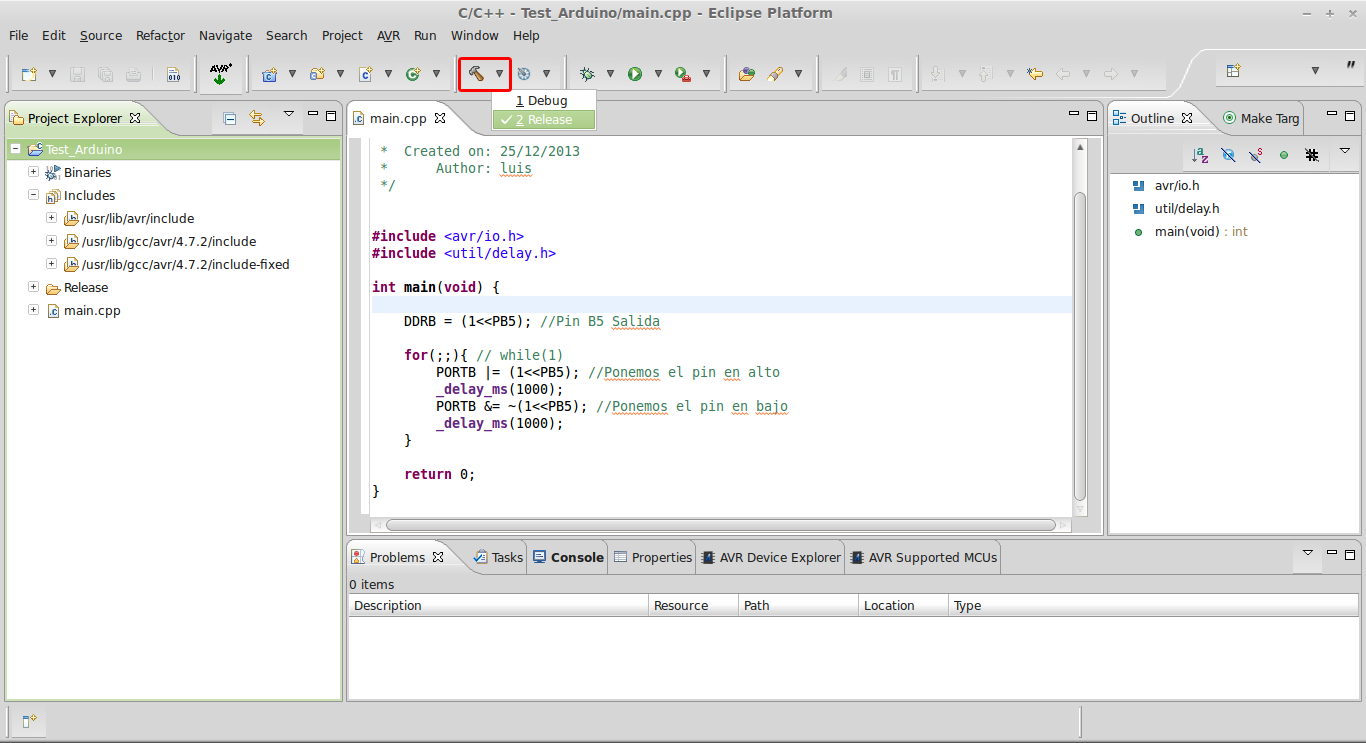Sort Problems by Description column header

point(498,605)
